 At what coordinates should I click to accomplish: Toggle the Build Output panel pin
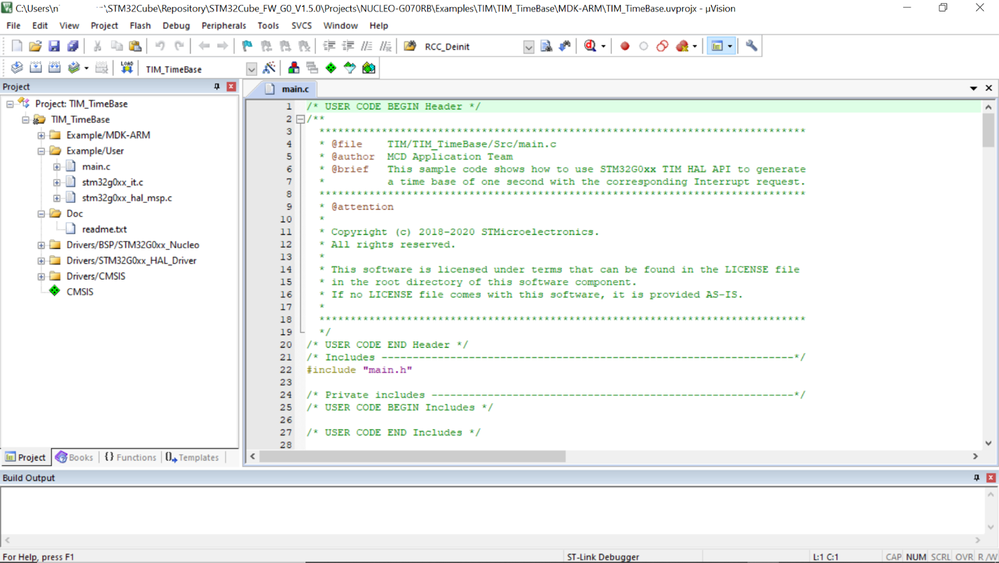coord(977,478)
